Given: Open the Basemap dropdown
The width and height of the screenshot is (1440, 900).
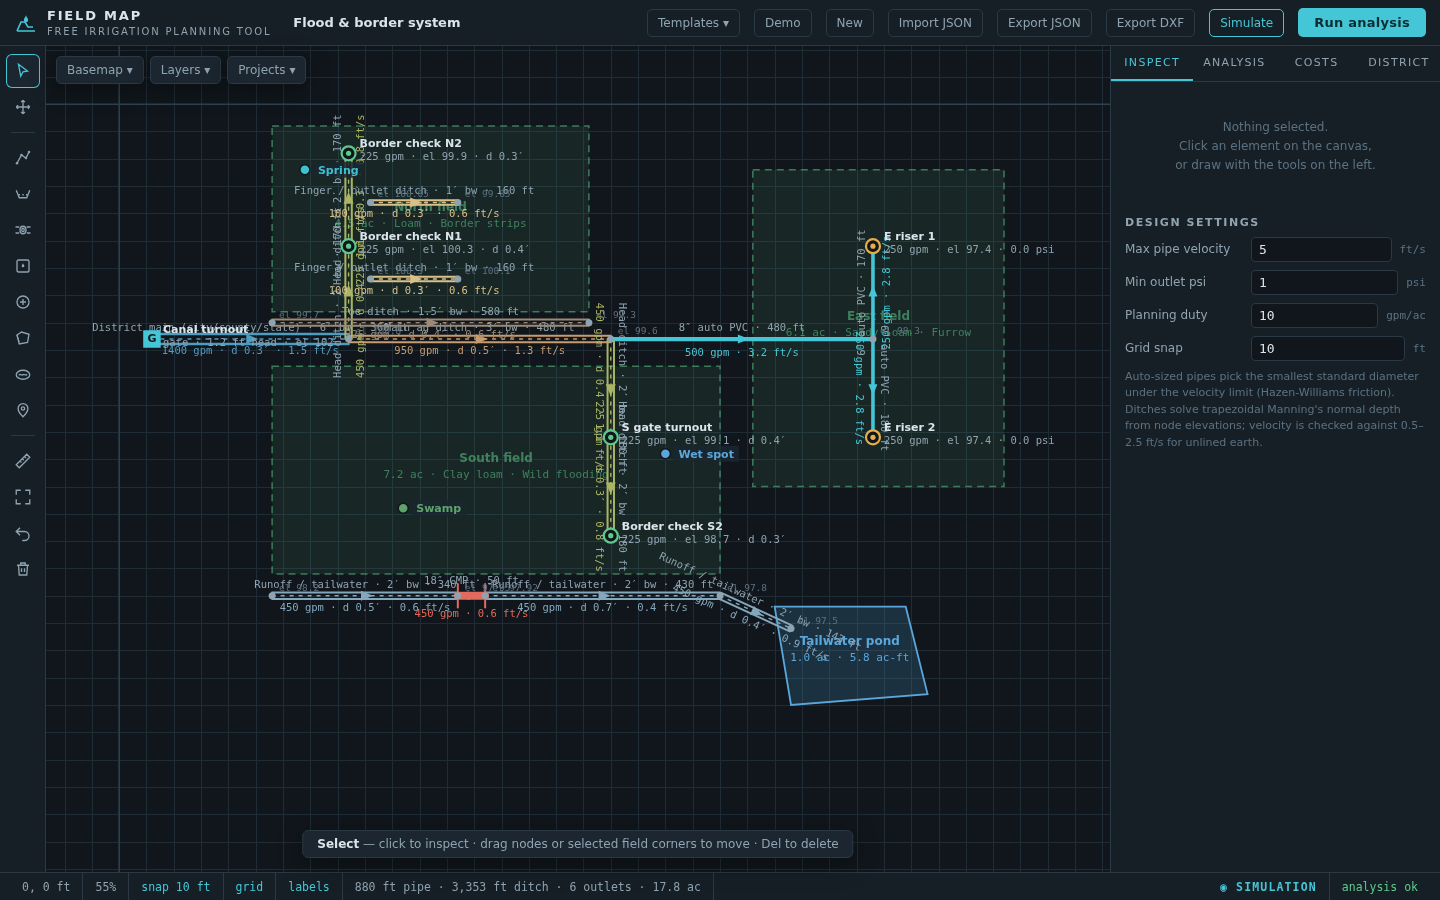Looking at the screenshot, I should [x=100, y=70].
